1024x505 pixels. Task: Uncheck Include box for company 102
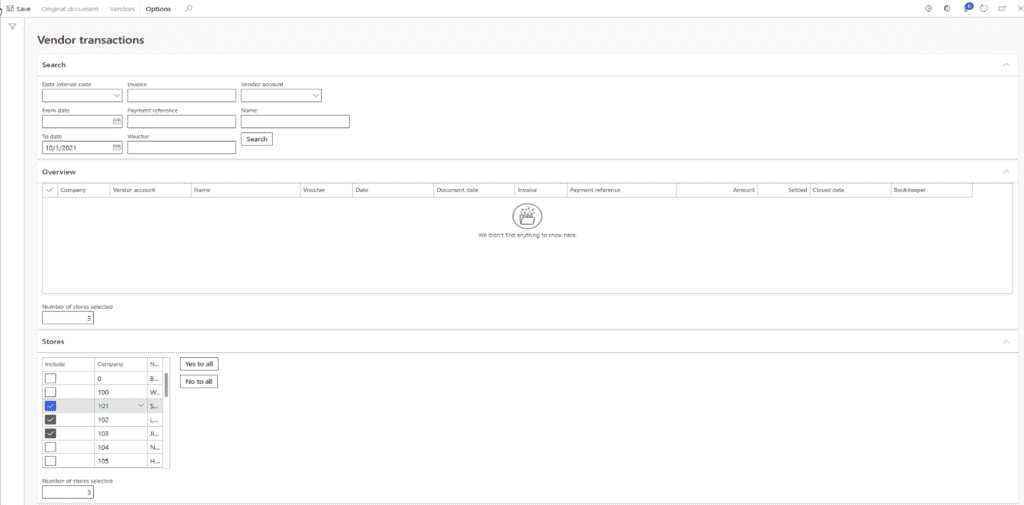tap(50, 419)
